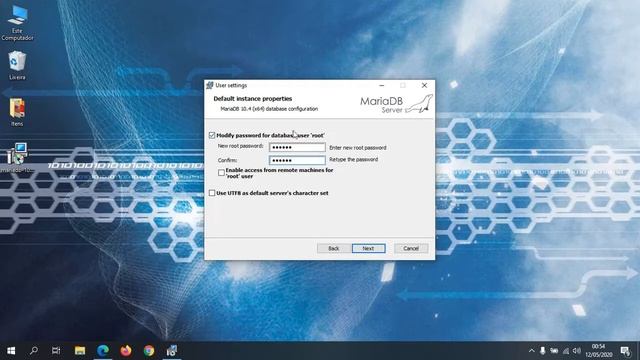Click the User settings title bar icon

[x=210, y=85]
